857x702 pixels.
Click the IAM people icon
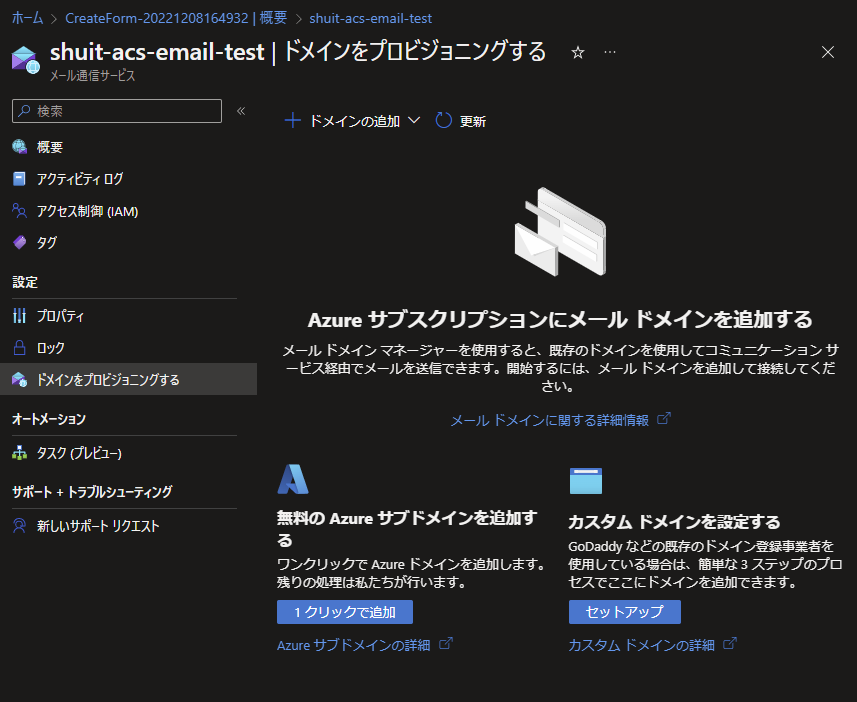click(20, 211)
